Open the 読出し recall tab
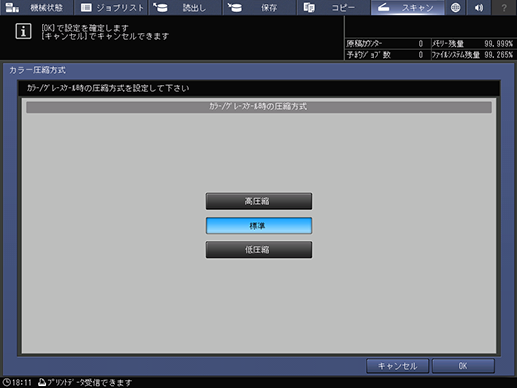The width and height of the screenshot is (517, 388). point(185,7)
